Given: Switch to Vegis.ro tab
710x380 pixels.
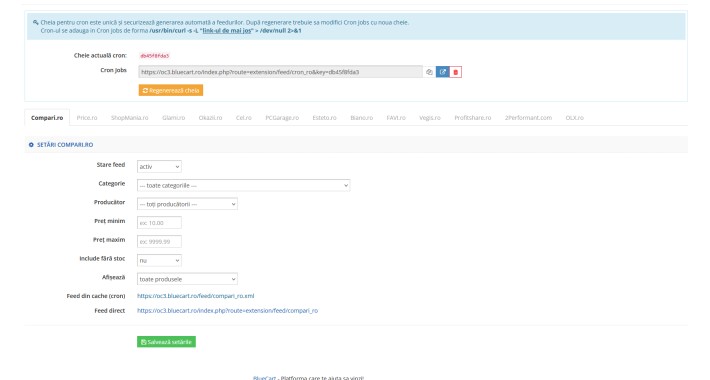Looking at the screenshot, I should click(430, 118).
